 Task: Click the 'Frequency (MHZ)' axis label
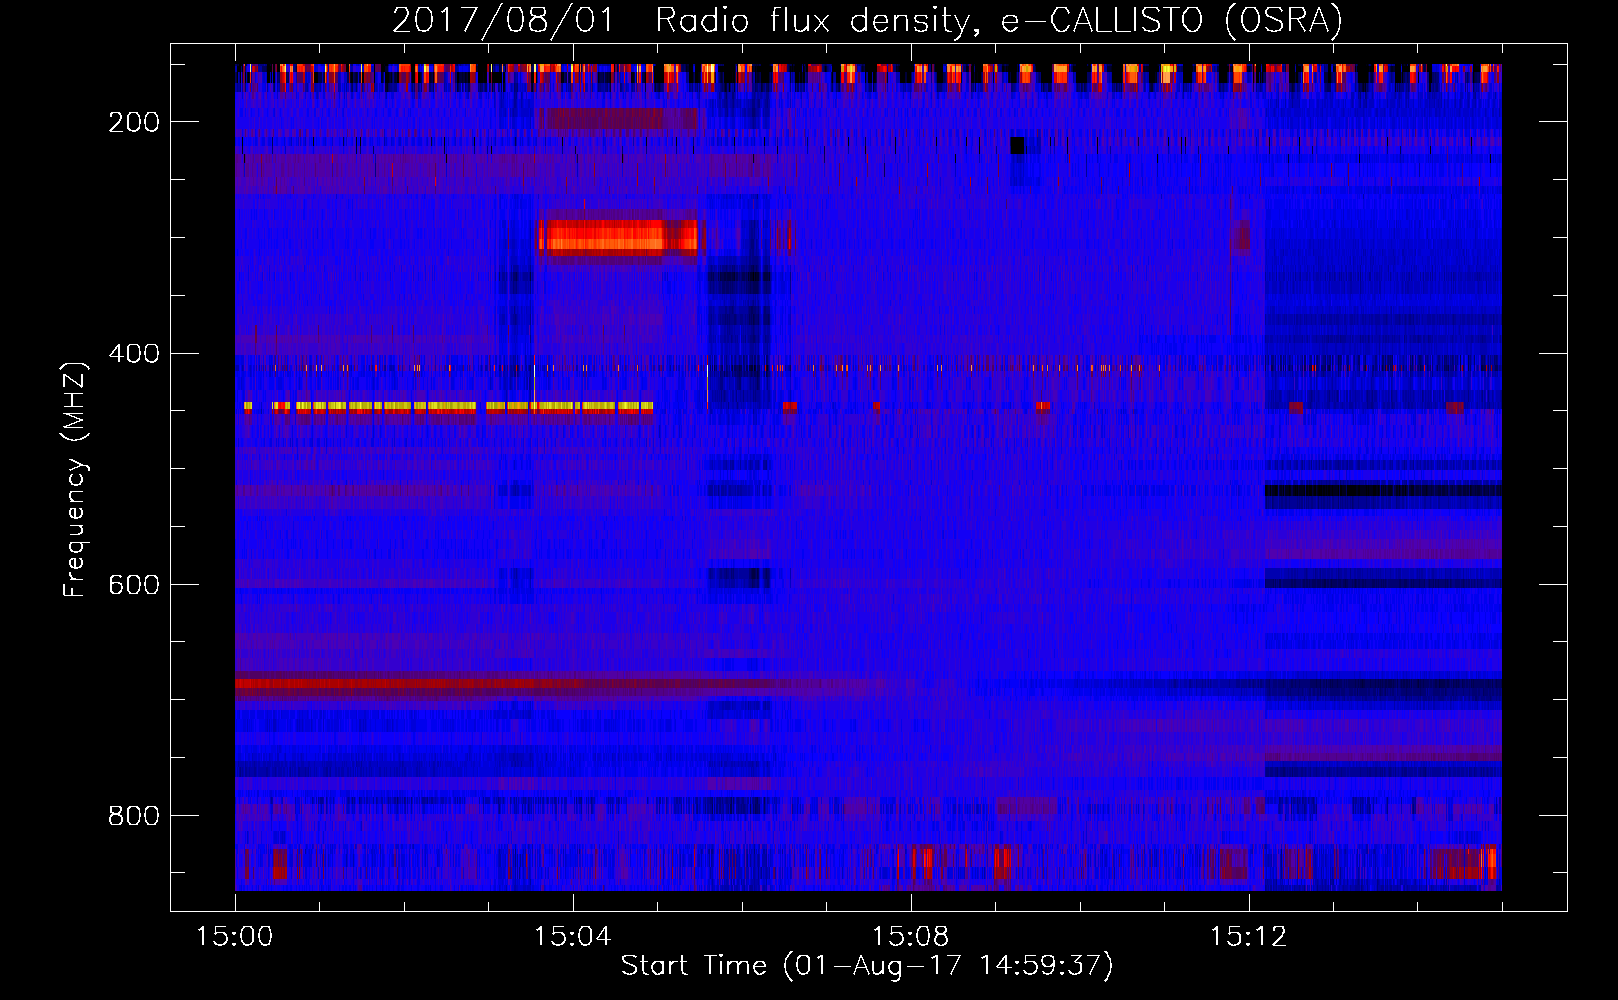pos(75,480)
